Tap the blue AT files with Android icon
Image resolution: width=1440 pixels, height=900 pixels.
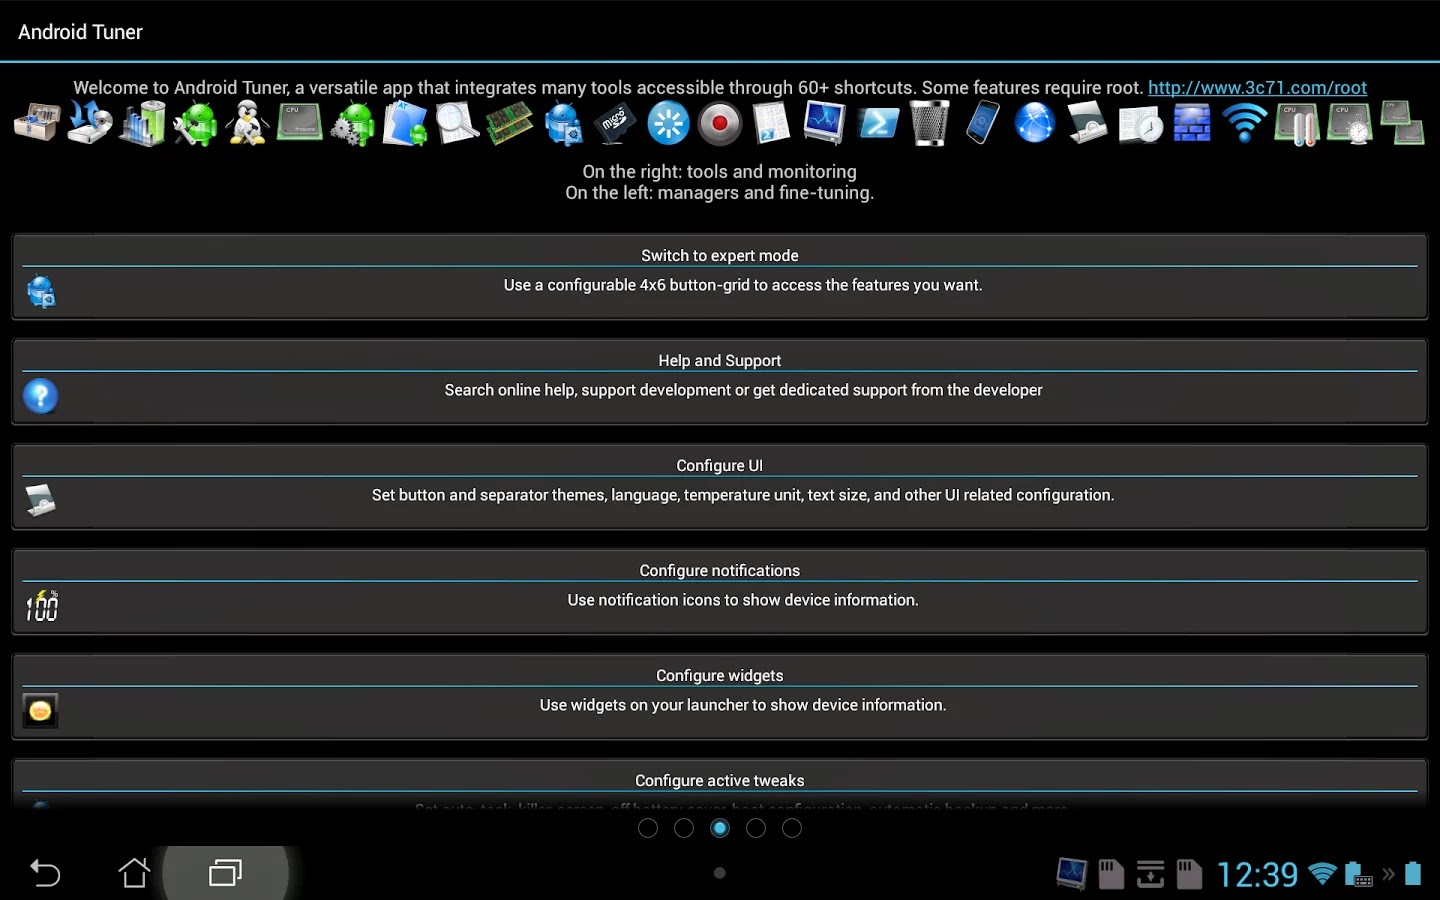click(x=405, y=124)
